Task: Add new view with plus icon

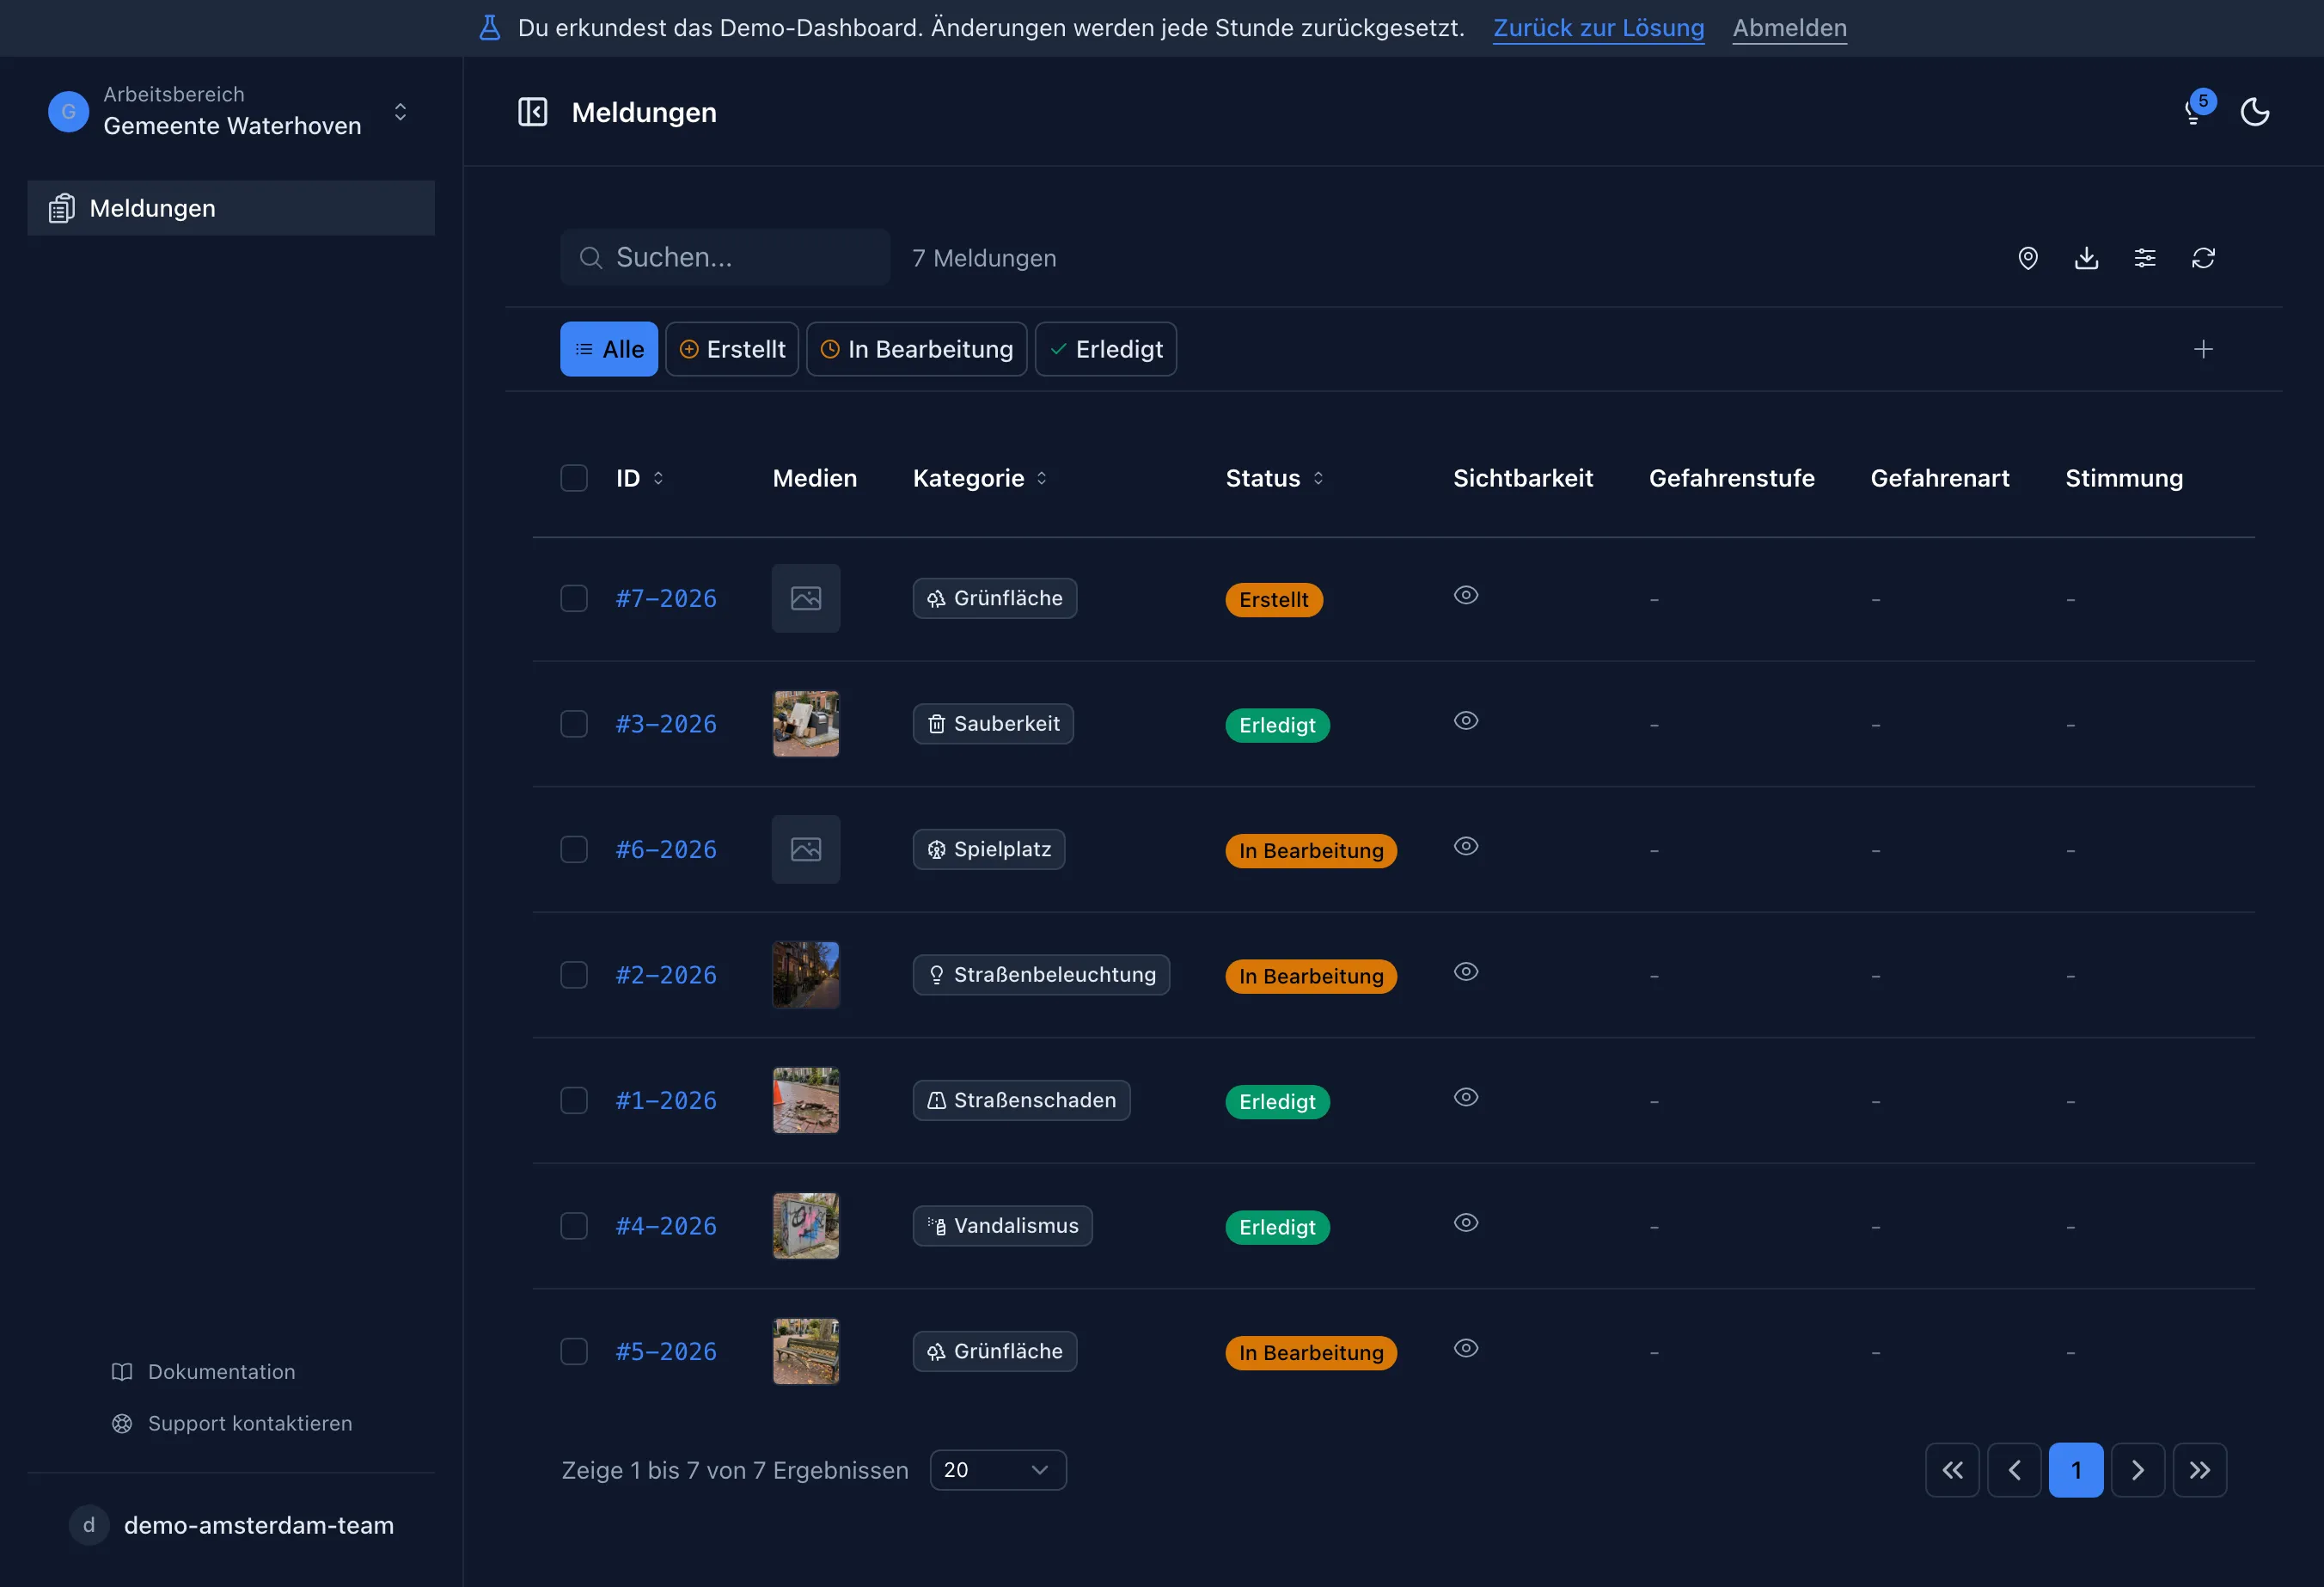Action: tap(2203, 349)
